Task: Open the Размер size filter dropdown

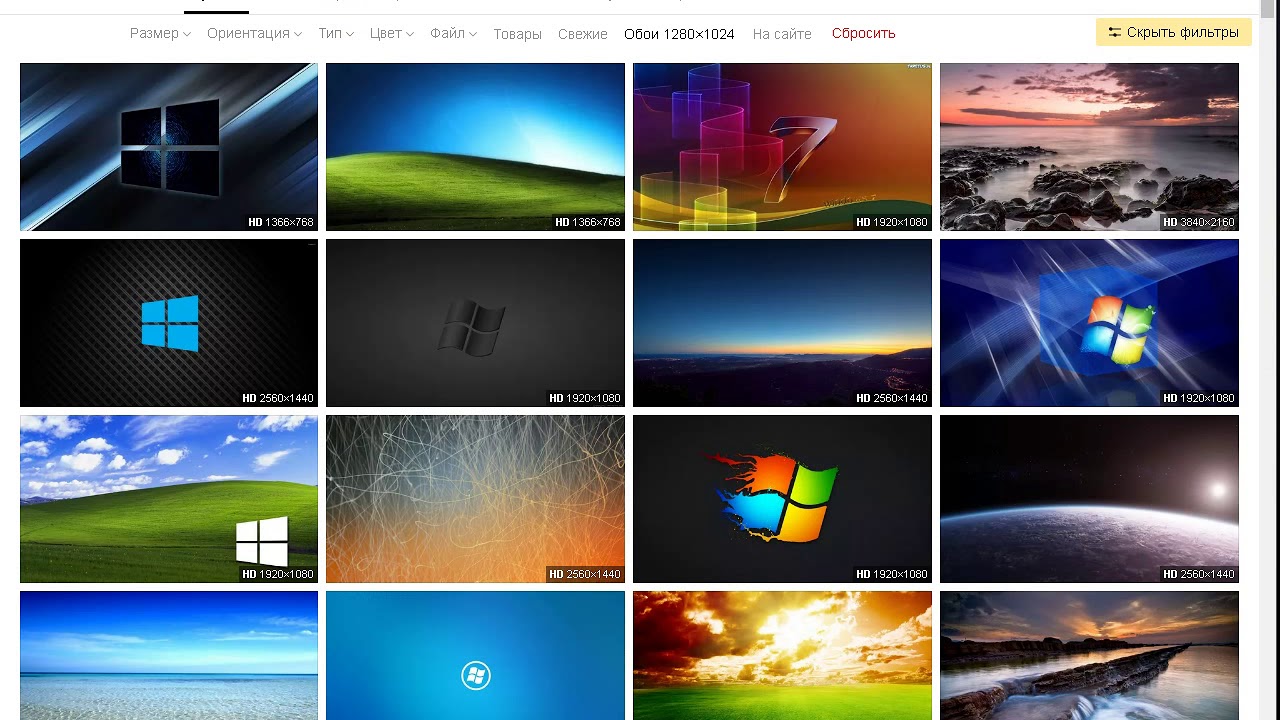Action: [x=160, y=33]
